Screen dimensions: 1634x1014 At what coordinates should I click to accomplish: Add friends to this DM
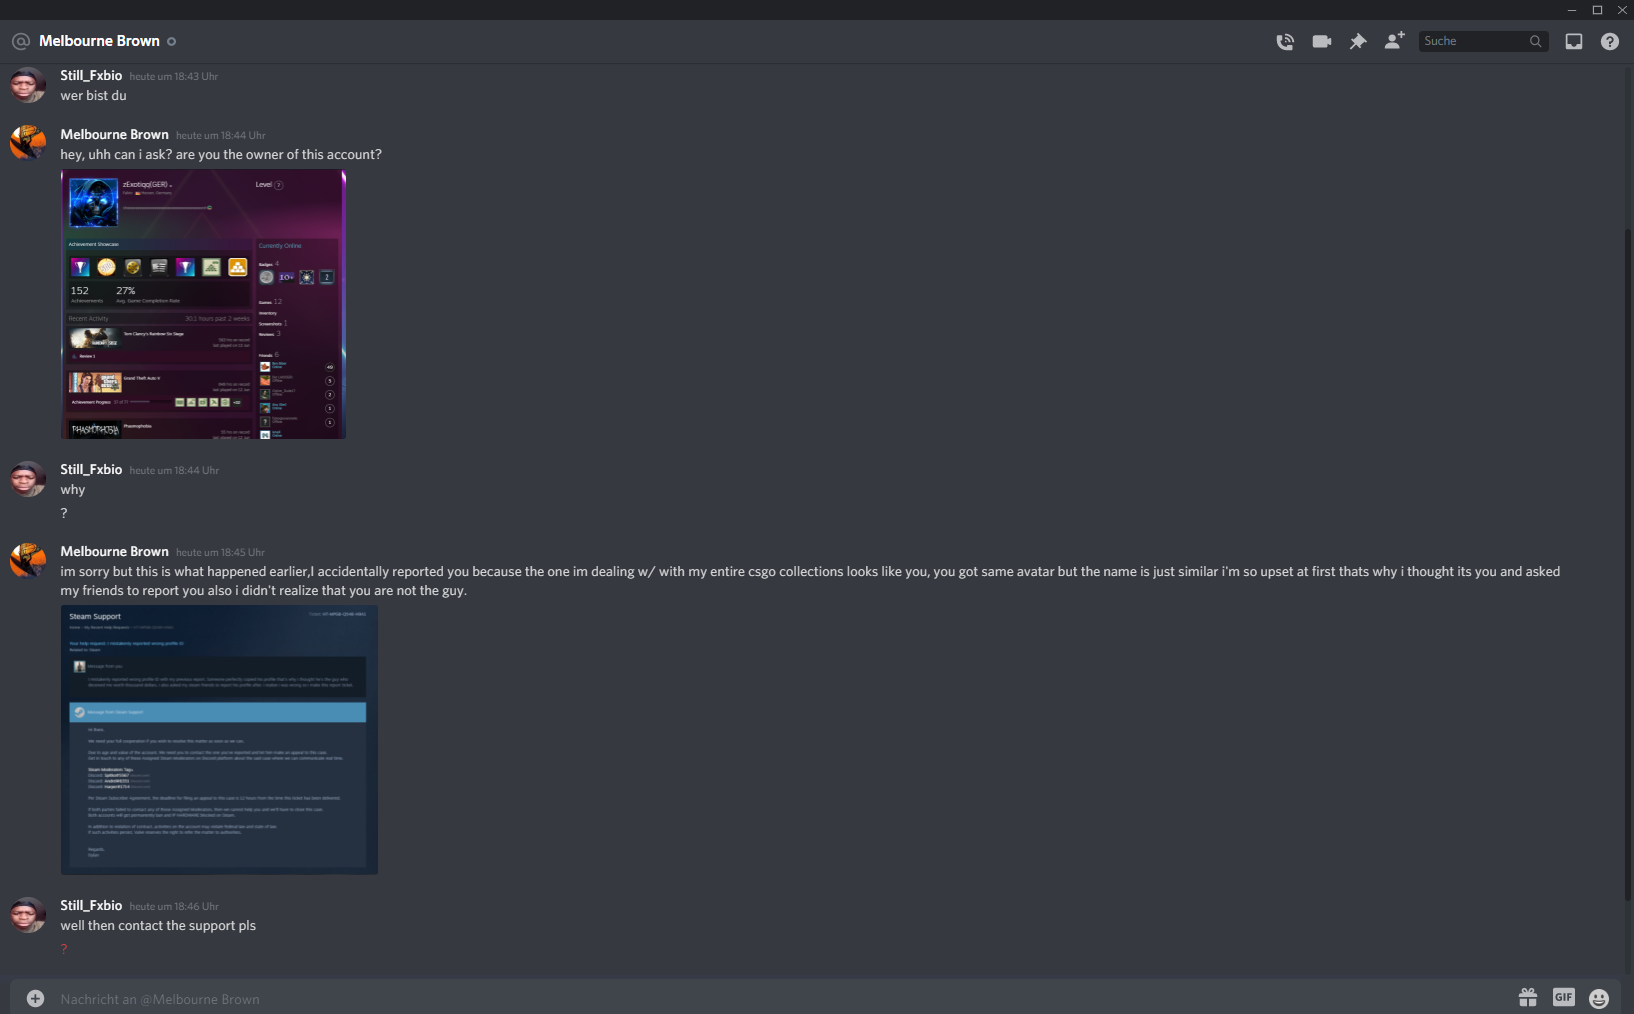pyautogui.click(x=1394, y=41)
